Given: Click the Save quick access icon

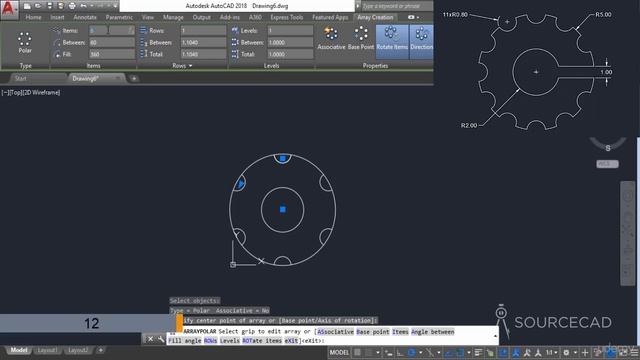Looking at the screenshot, I should pos(49,6).
